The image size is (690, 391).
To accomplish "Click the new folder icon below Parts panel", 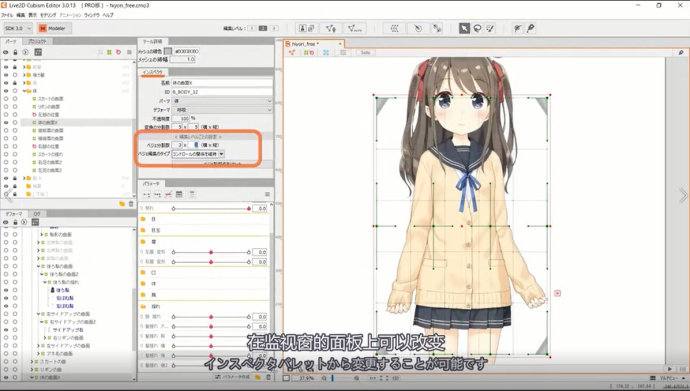I will click(x=122, y=204).
